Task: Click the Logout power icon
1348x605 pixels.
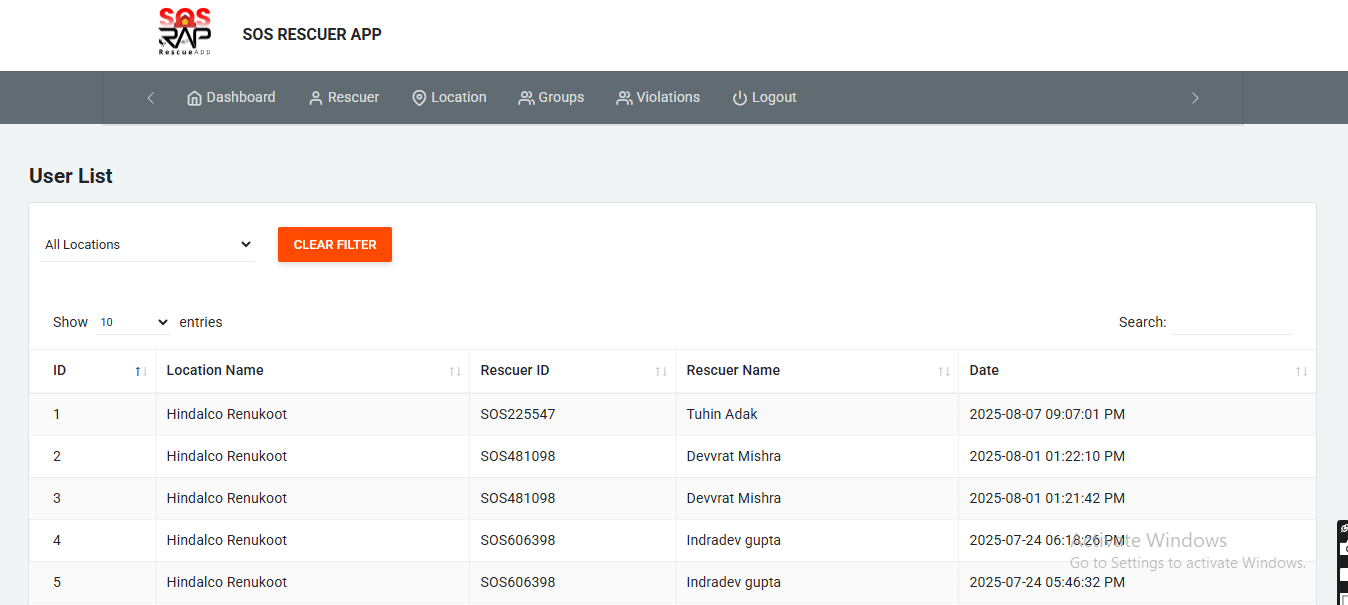Action: (x=740, y=98)
